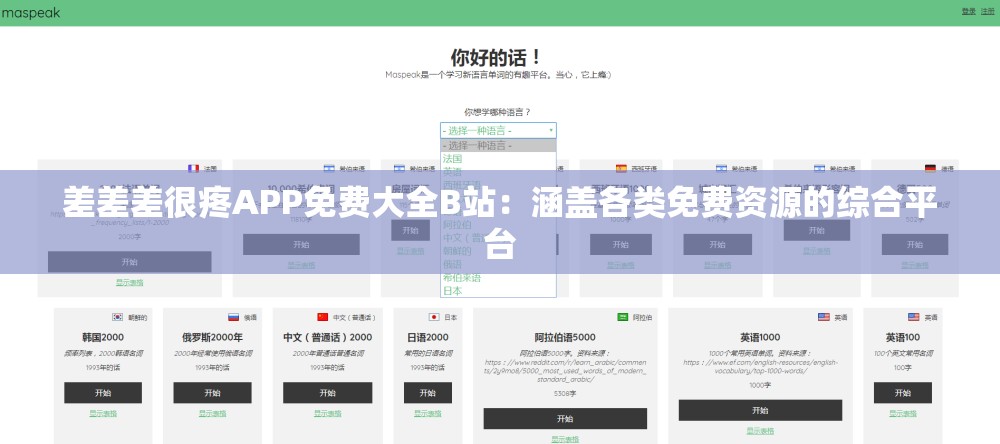Open 显示表格 under the 中文（普通话）2000 card
Image resolution: width=1000 pixels, height=444 pixels.
tap(328, 413)
